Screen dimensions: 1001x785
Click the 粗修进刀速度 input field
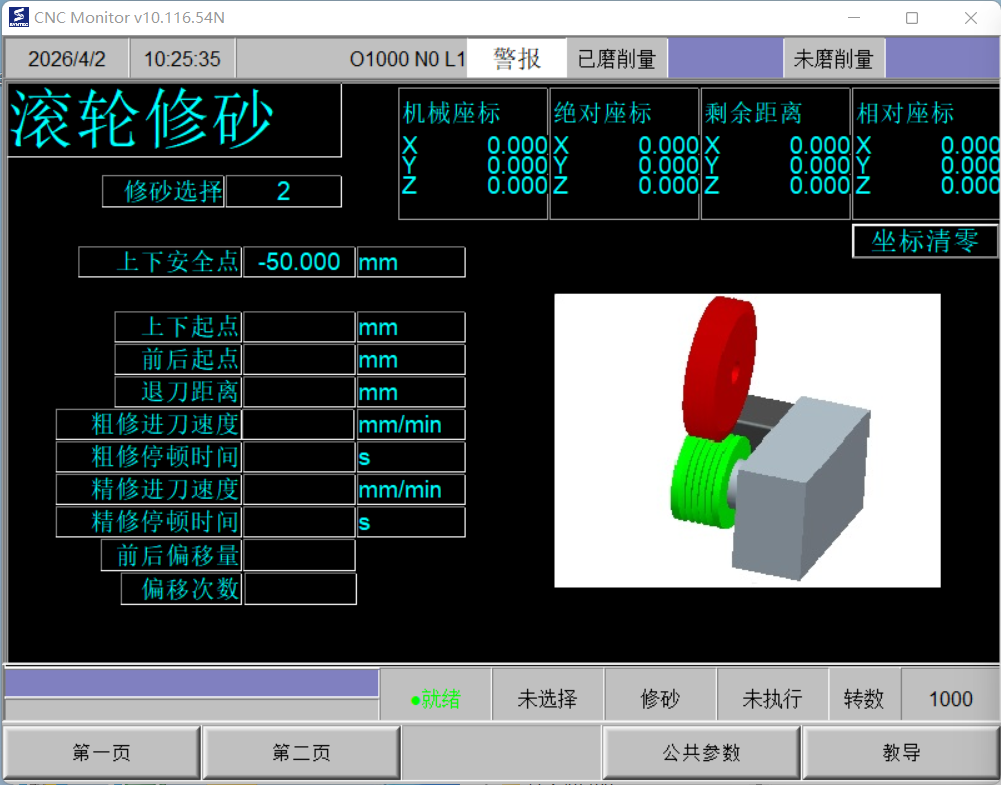coord(299,424)
